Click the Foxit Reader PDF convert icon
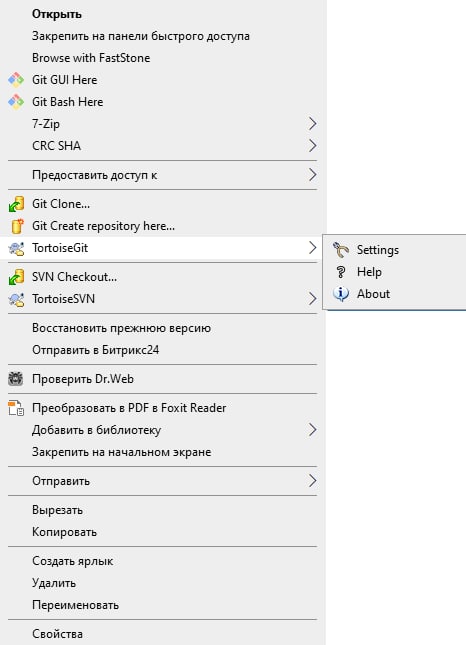Viewport: 466px width, 645px height. [16, 408]
